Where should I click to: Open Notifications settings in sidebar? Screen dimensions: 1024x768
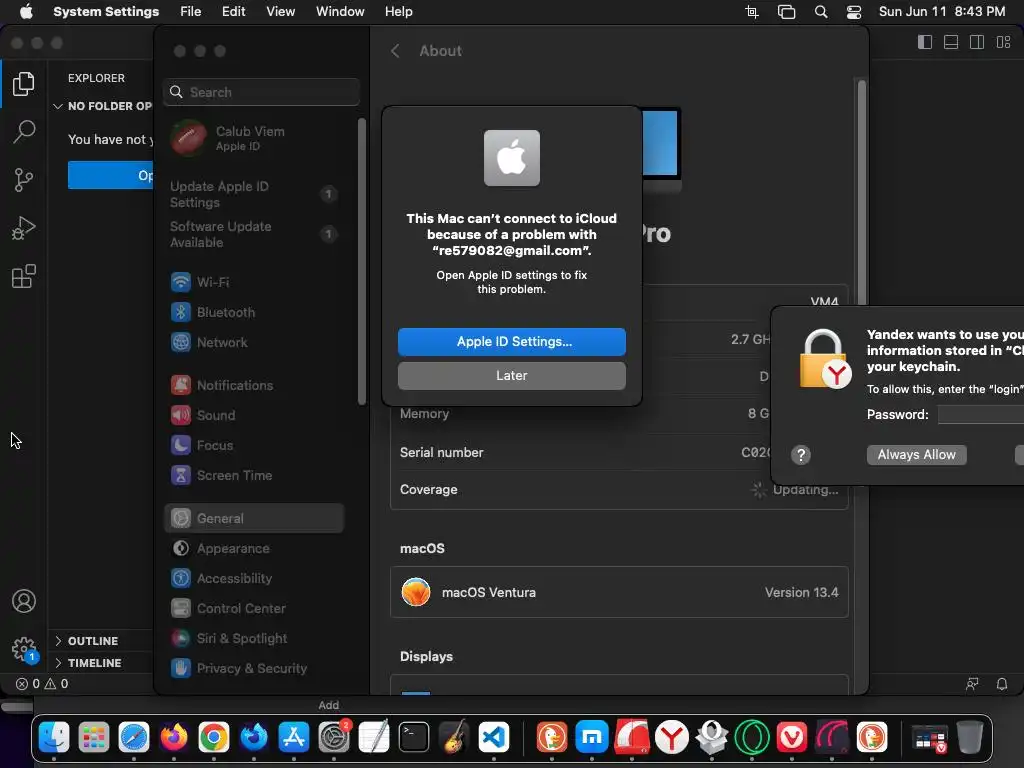[255, 385]
